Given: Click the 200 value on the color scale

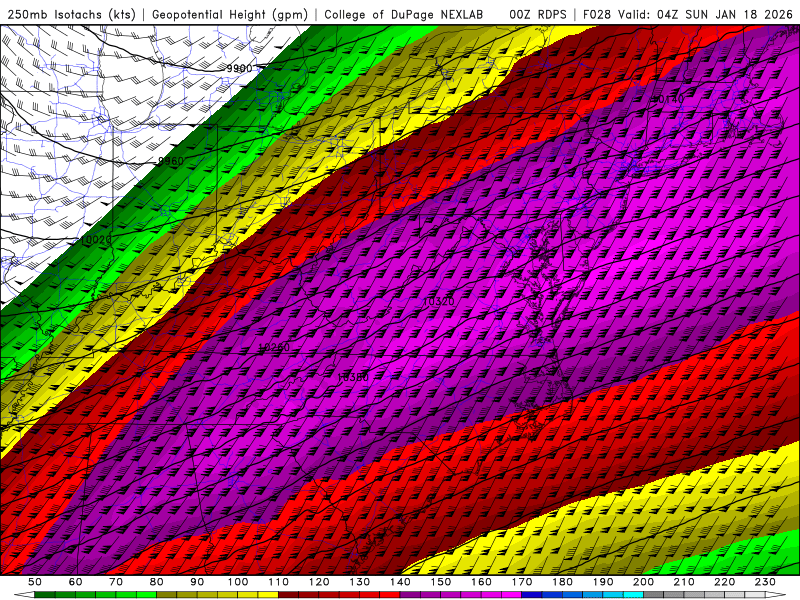Looking at the screenshot, I should tap(644, 582).
